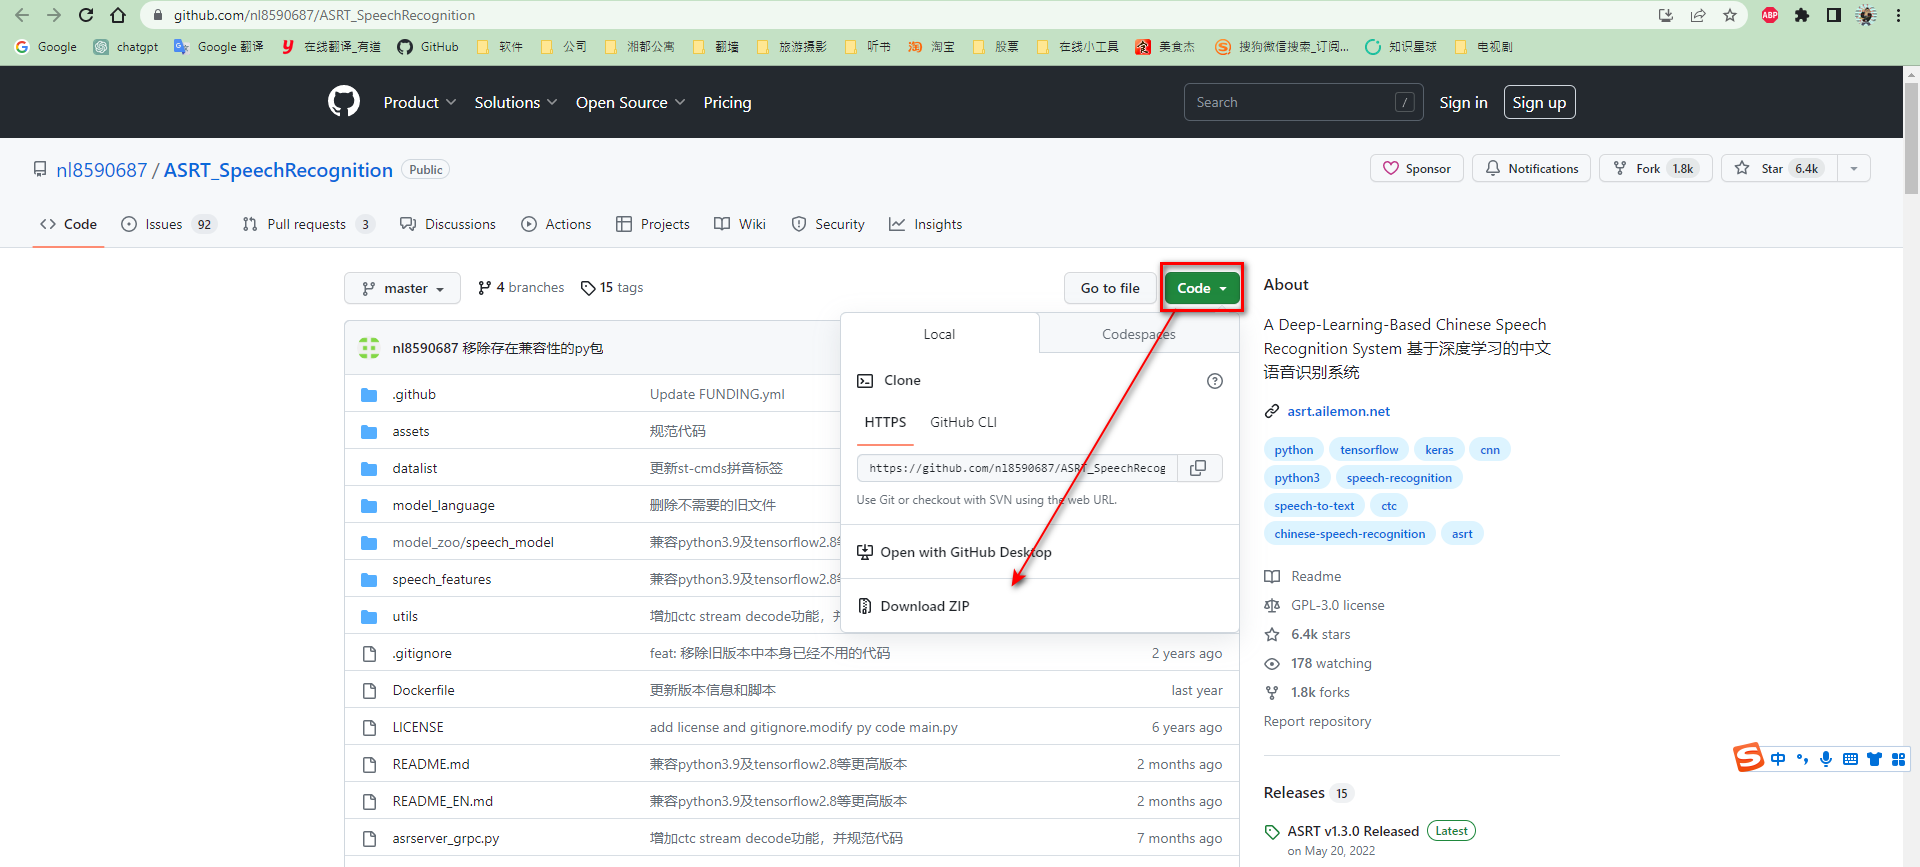The image size is (1920, 867).
Task: Click the tensorflow topic tag
Action: [x=1369, y=450]
